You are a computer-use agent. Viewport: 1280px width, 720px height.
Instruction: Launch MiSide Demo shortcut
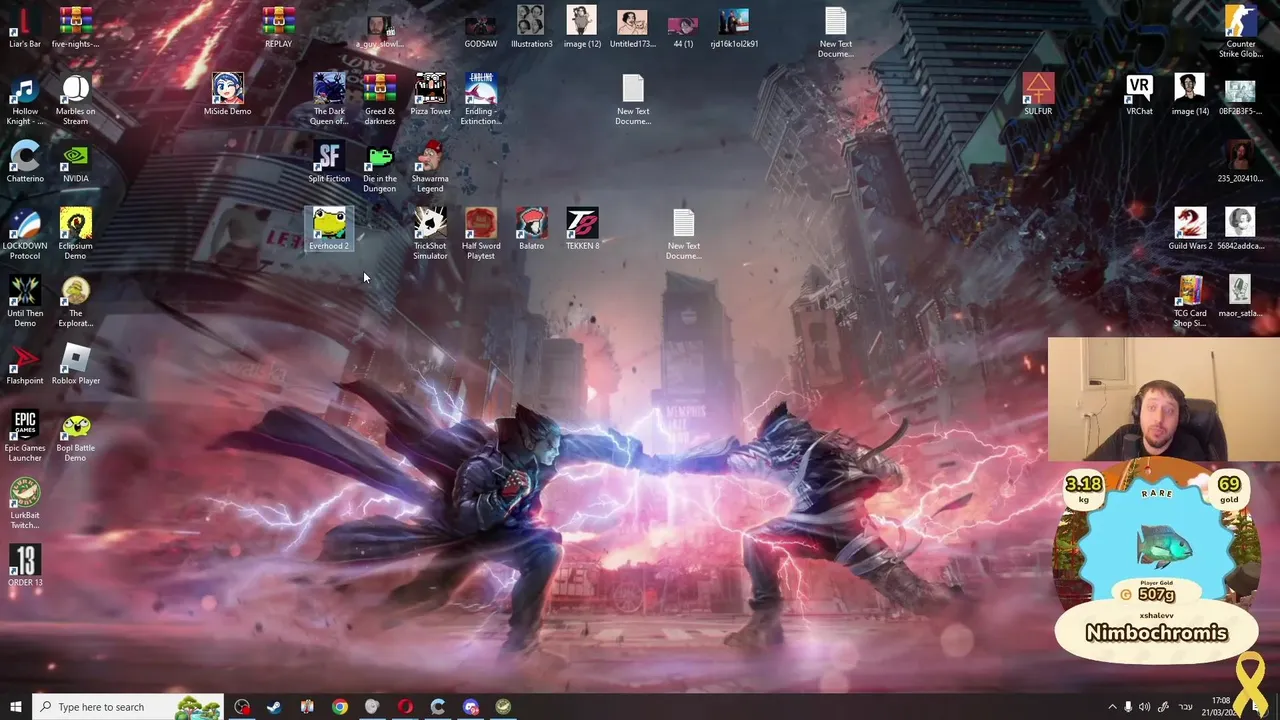coord(227,95)
